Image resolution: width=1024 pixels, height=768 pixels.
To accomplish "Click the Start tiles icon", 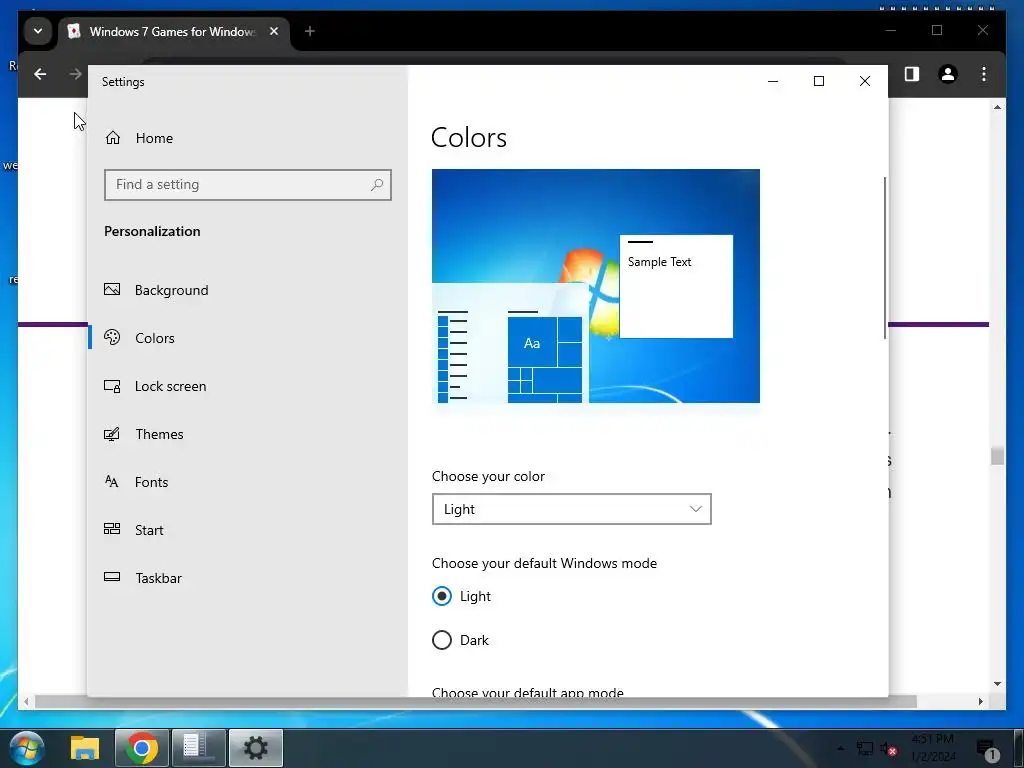I will click(112, 529).
